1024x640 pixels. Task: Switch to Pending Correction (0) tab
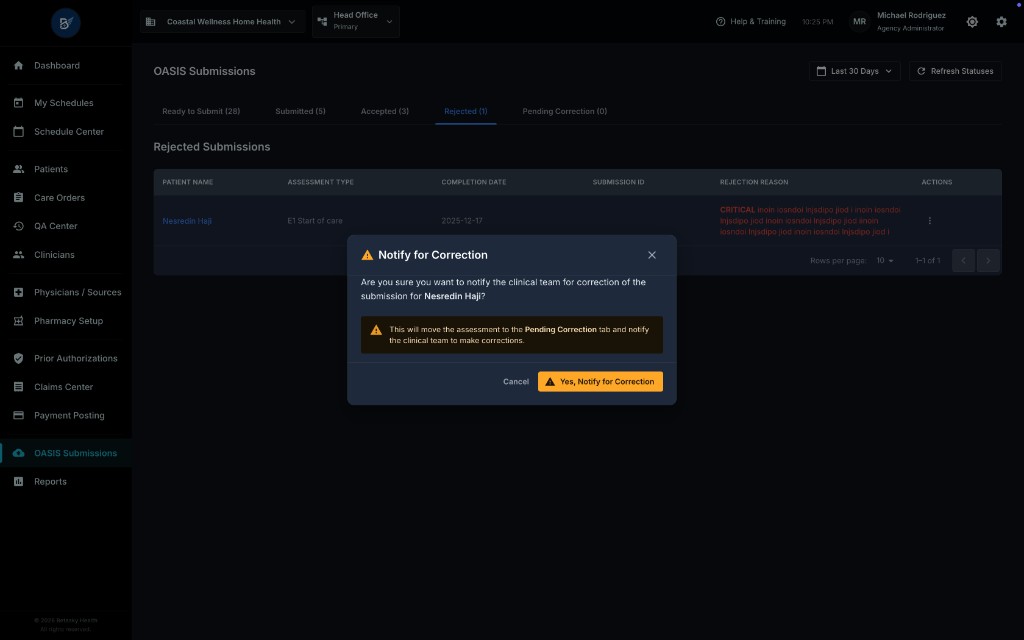click(x=564, y=111)
